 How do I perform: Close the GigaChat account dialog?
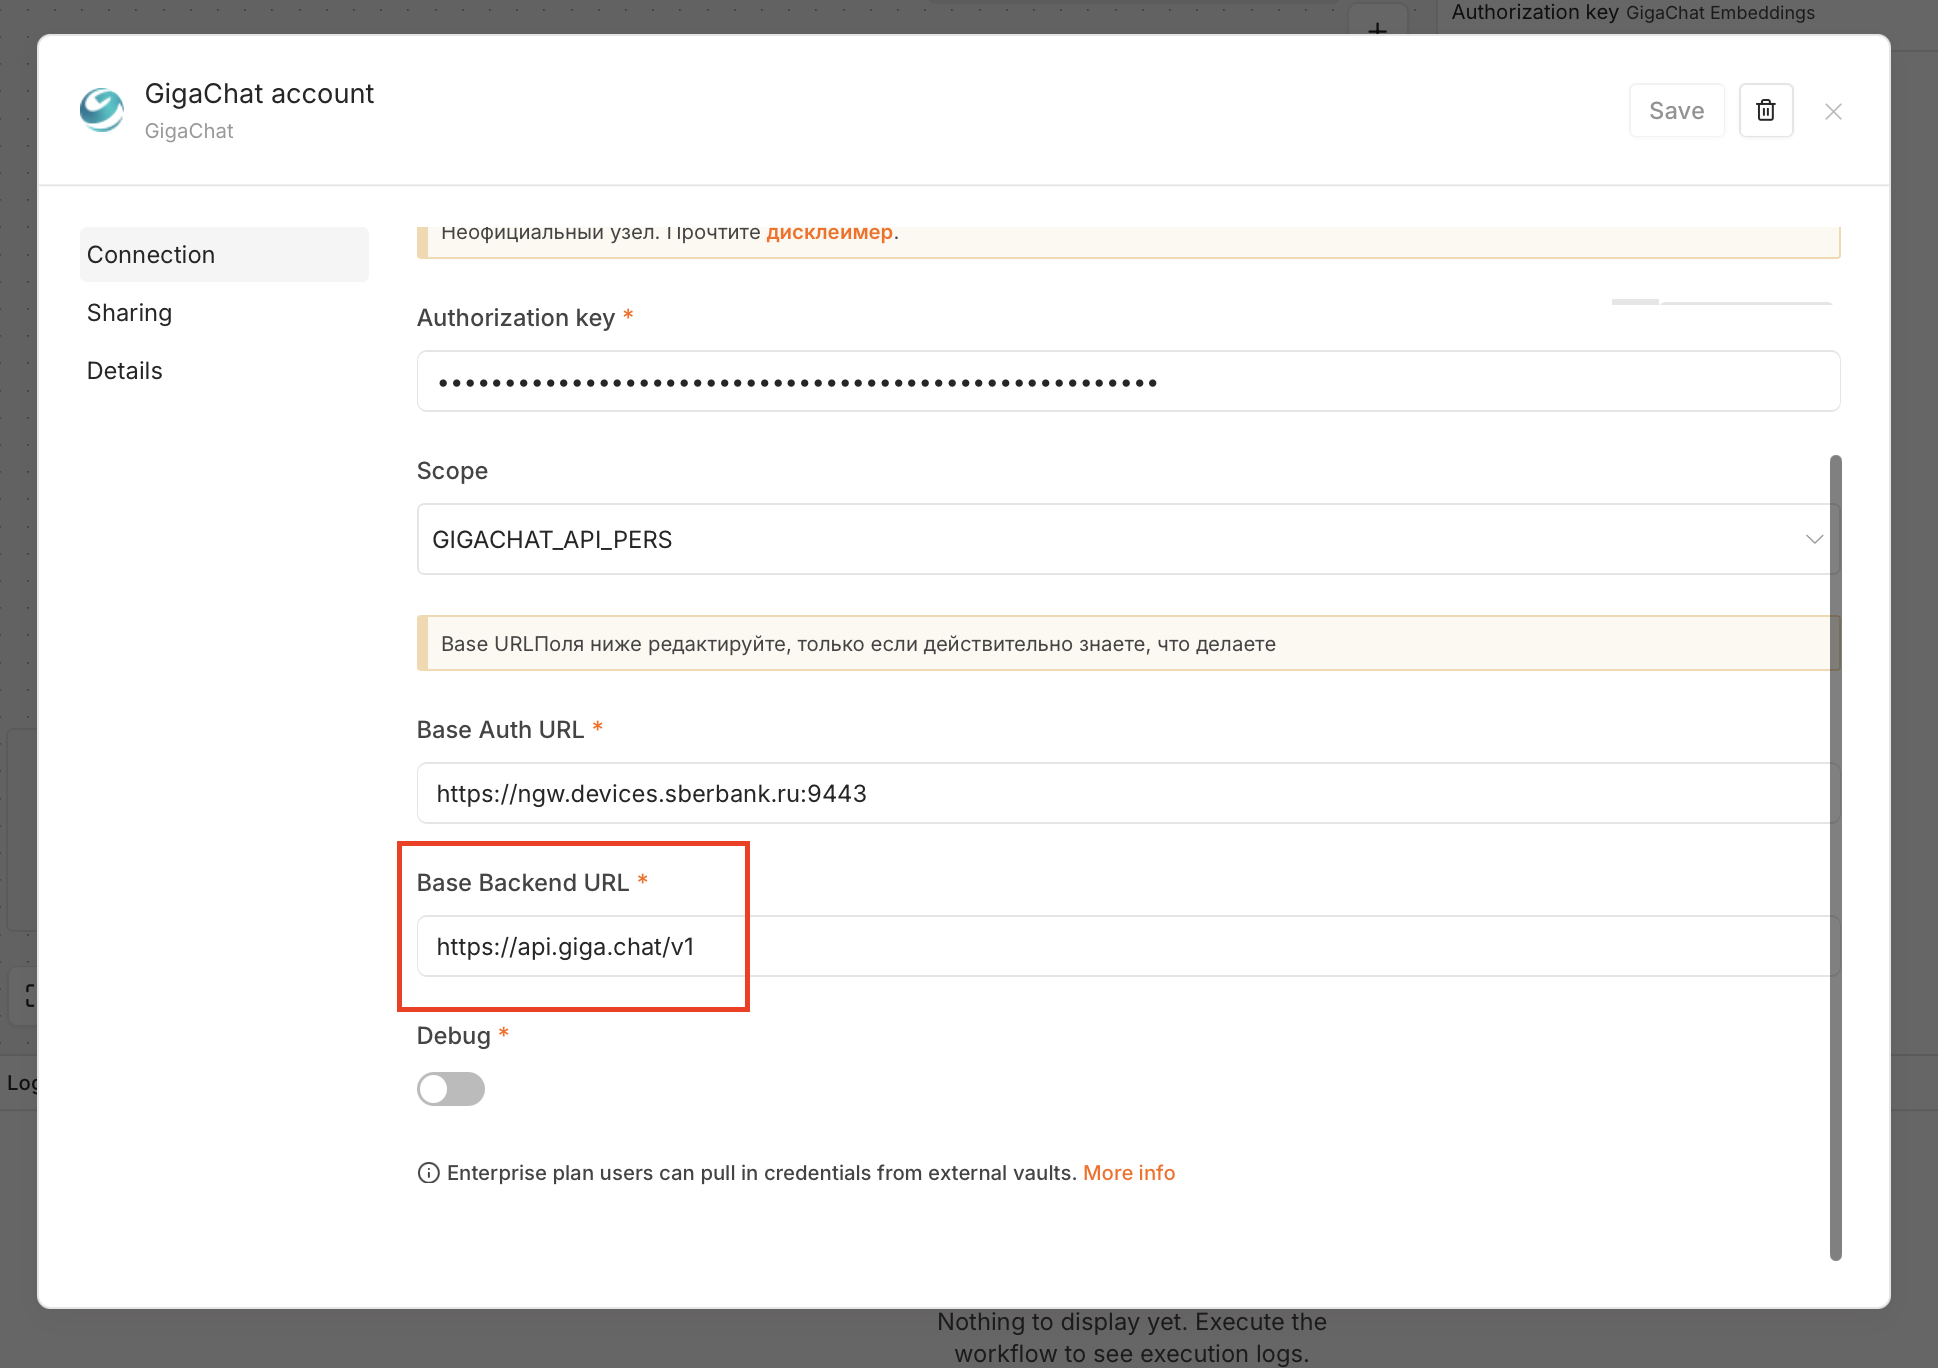click(x=1833, y=111)
